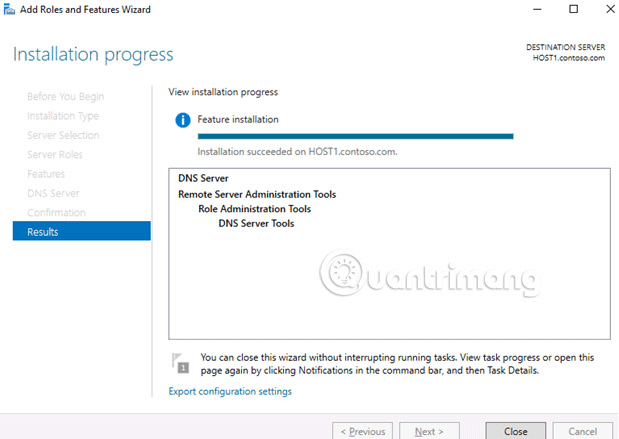Click the blue Feature installation info icon
619x439 pixels.
[x=183, y=120]
